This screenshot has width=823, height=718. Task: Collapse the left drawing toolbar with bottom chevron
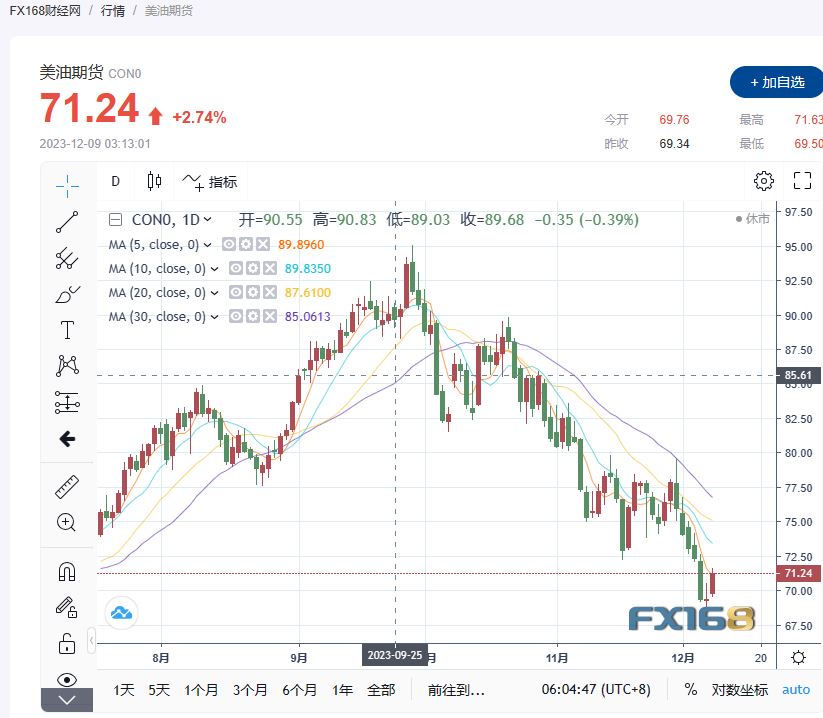[67, 701]
